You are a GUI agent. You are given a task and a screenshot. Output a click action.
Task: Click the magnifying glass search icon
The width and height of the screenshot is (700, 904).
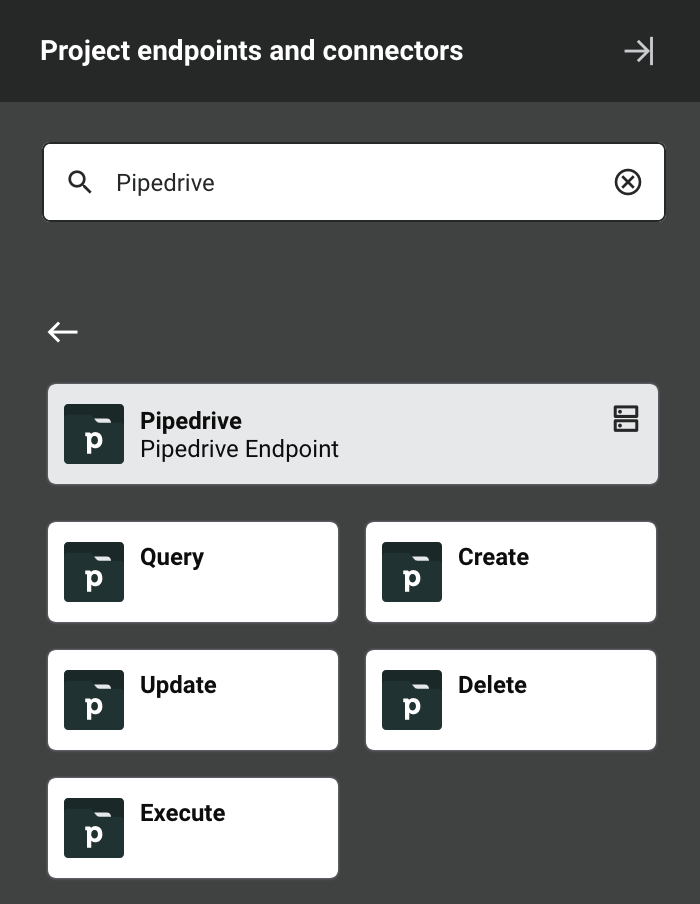pyautogui.click(x=80, y=182)
